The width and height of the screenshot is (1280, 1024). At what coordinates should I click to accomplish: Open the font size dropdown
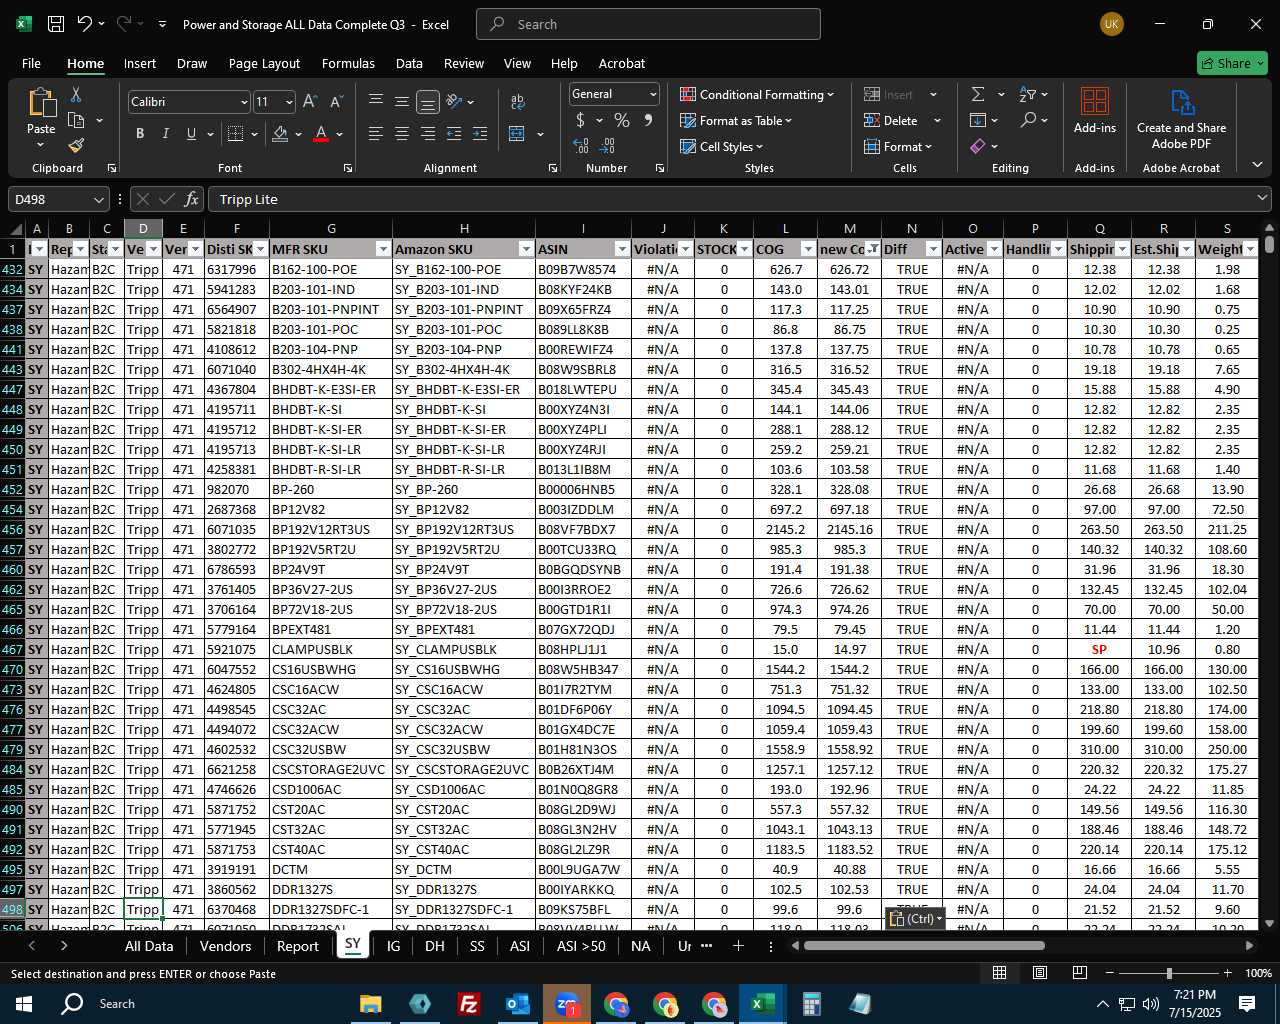[289, 102]
